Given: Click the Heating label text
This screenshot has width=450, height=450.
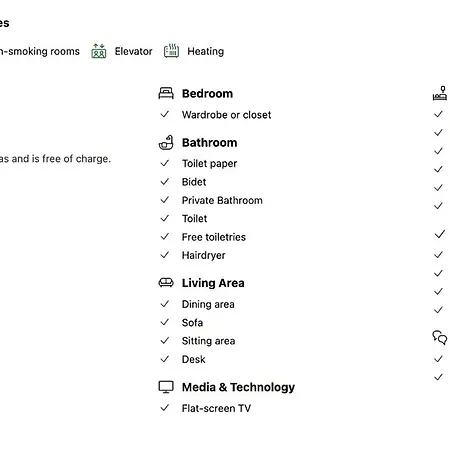Looking at the screenshot, I should click(206, 51).
